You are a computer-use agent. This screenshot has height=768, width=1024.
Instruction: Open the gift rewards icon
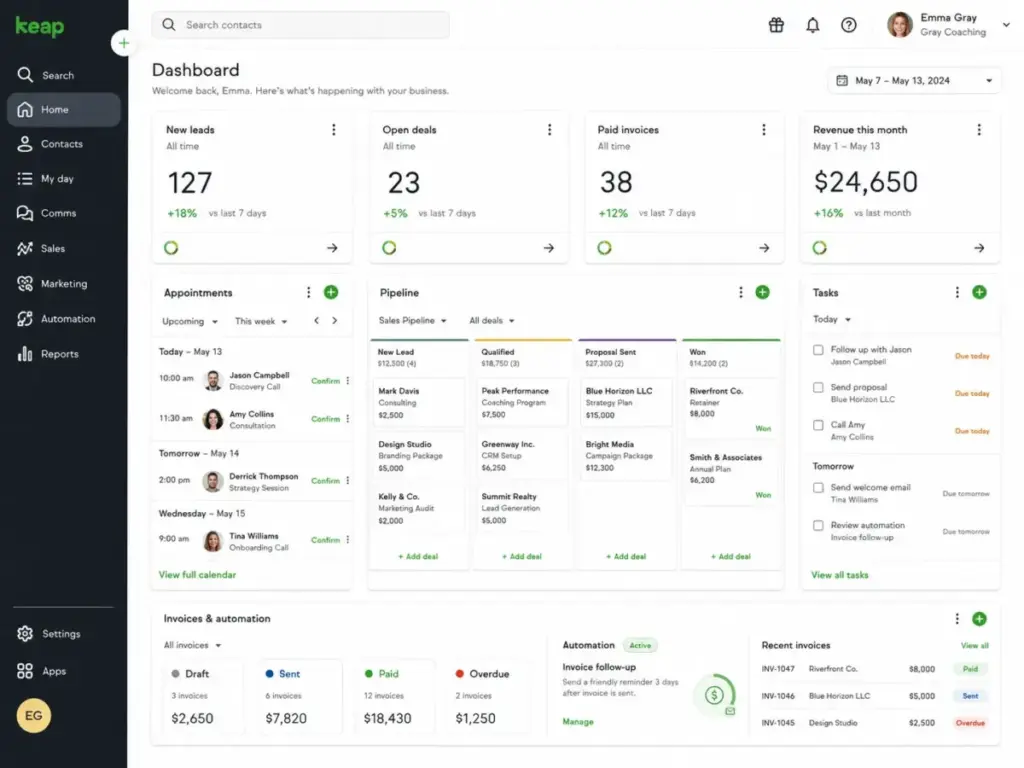tap(776, 25)
